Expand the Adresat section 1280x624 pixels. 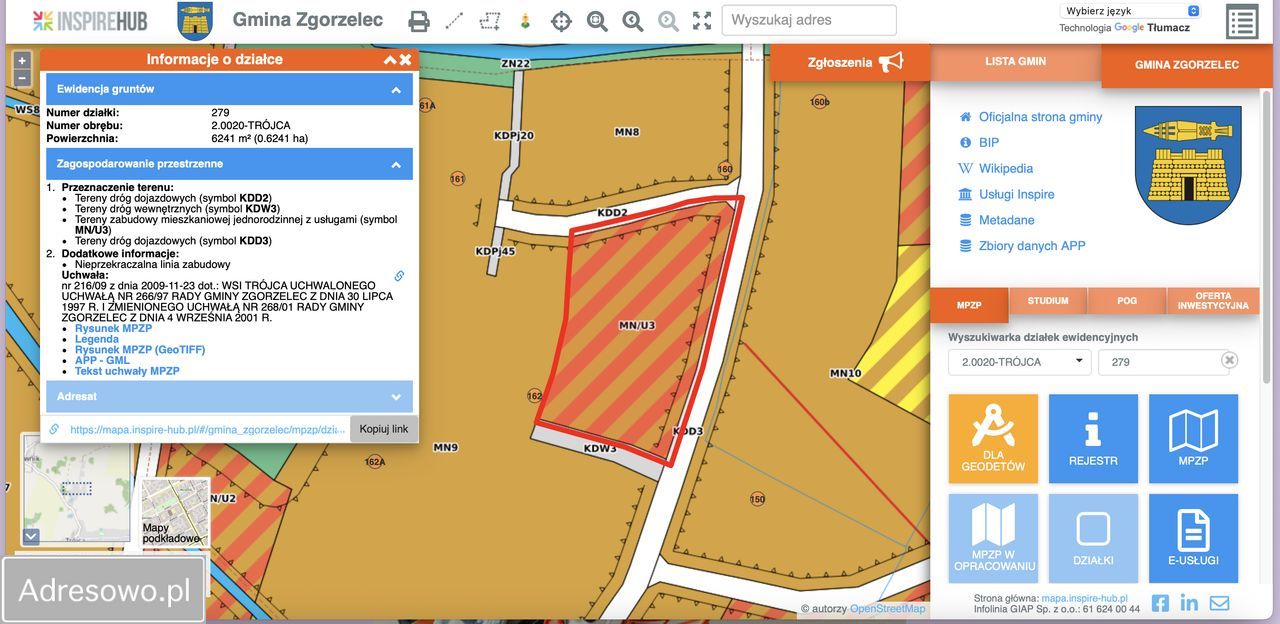(x=229, y=396)
